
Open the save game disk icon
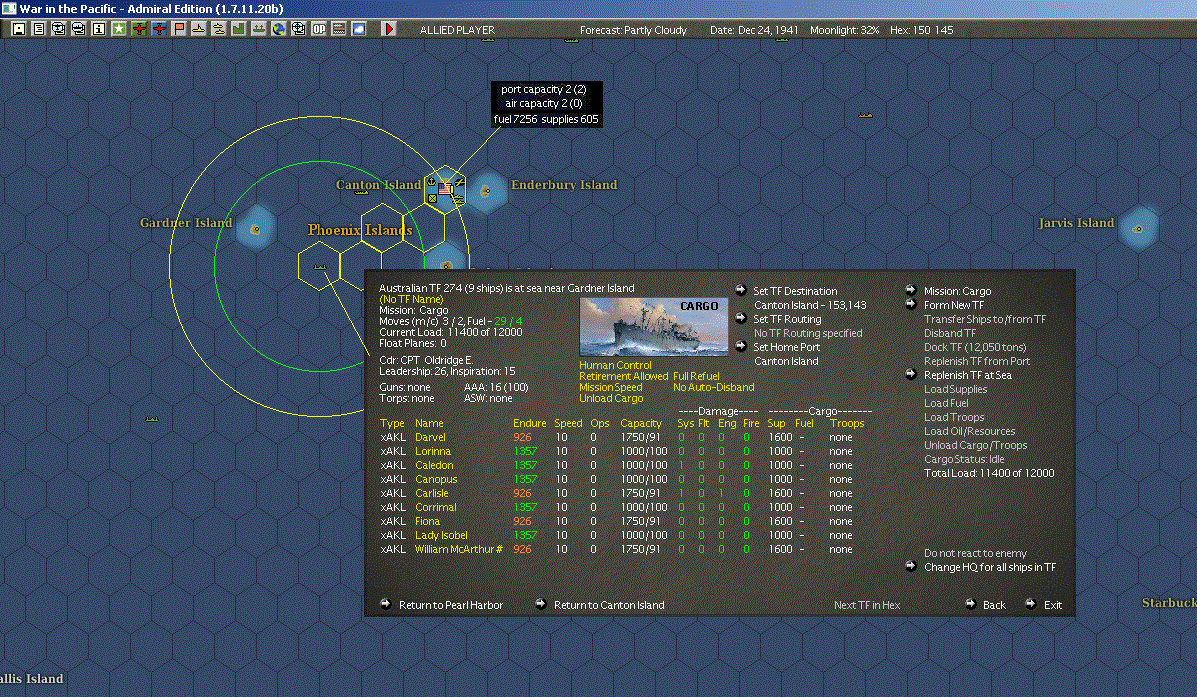click(x=19, y=29)
